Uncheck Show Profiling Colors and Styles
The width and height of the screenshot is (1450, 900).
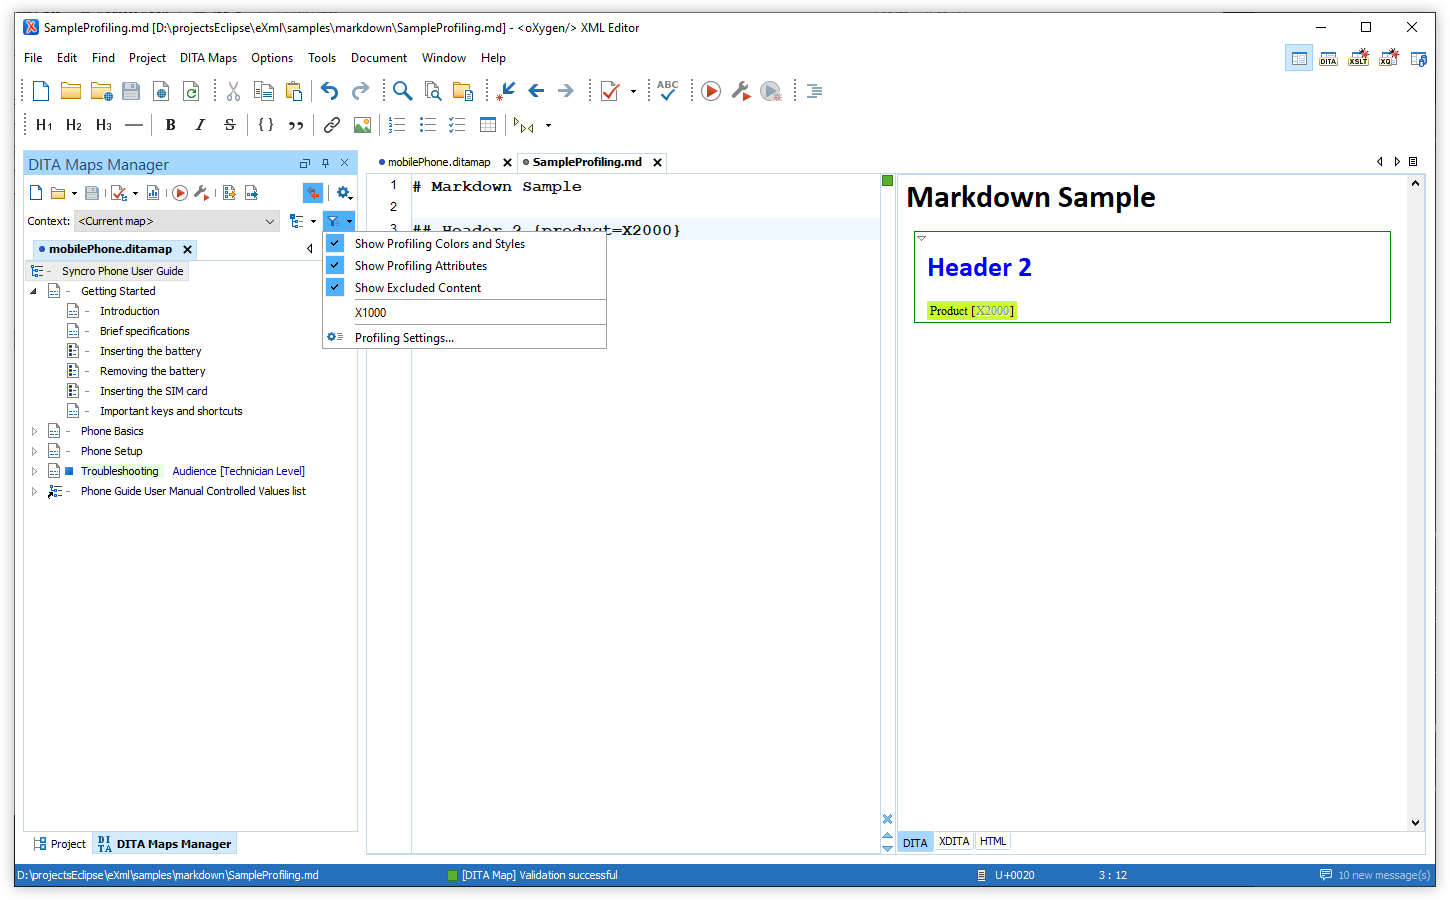[x=335, y=243]
